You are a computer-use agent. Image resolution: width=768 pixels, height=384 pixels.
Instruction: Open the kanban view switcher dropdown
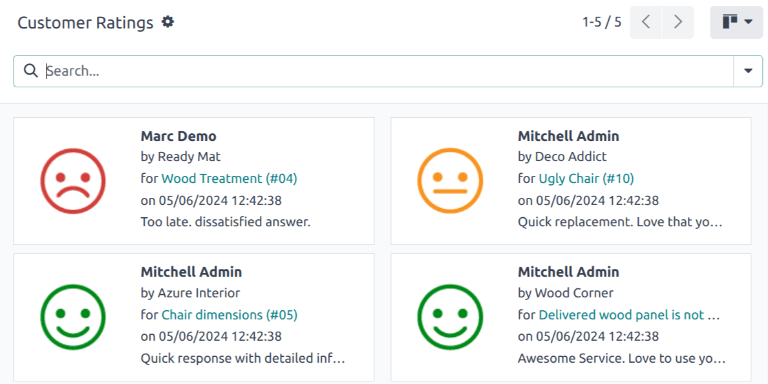(736, 22)
